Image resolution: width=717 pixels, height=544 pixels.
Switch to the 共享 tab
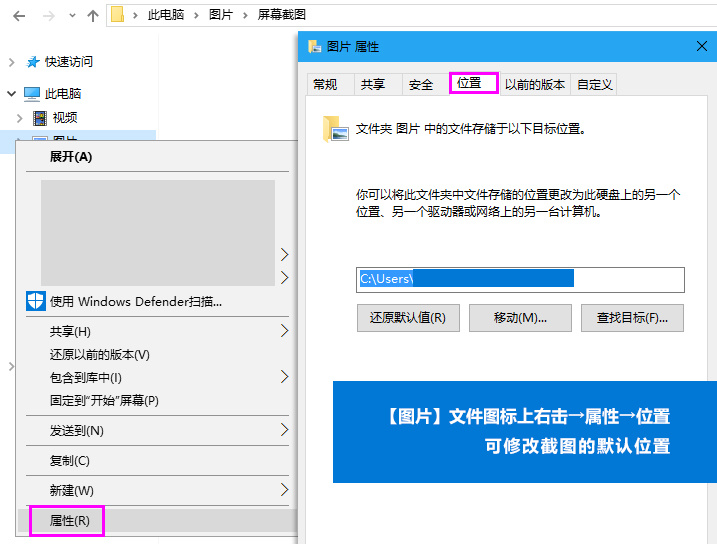coord(378,85)
